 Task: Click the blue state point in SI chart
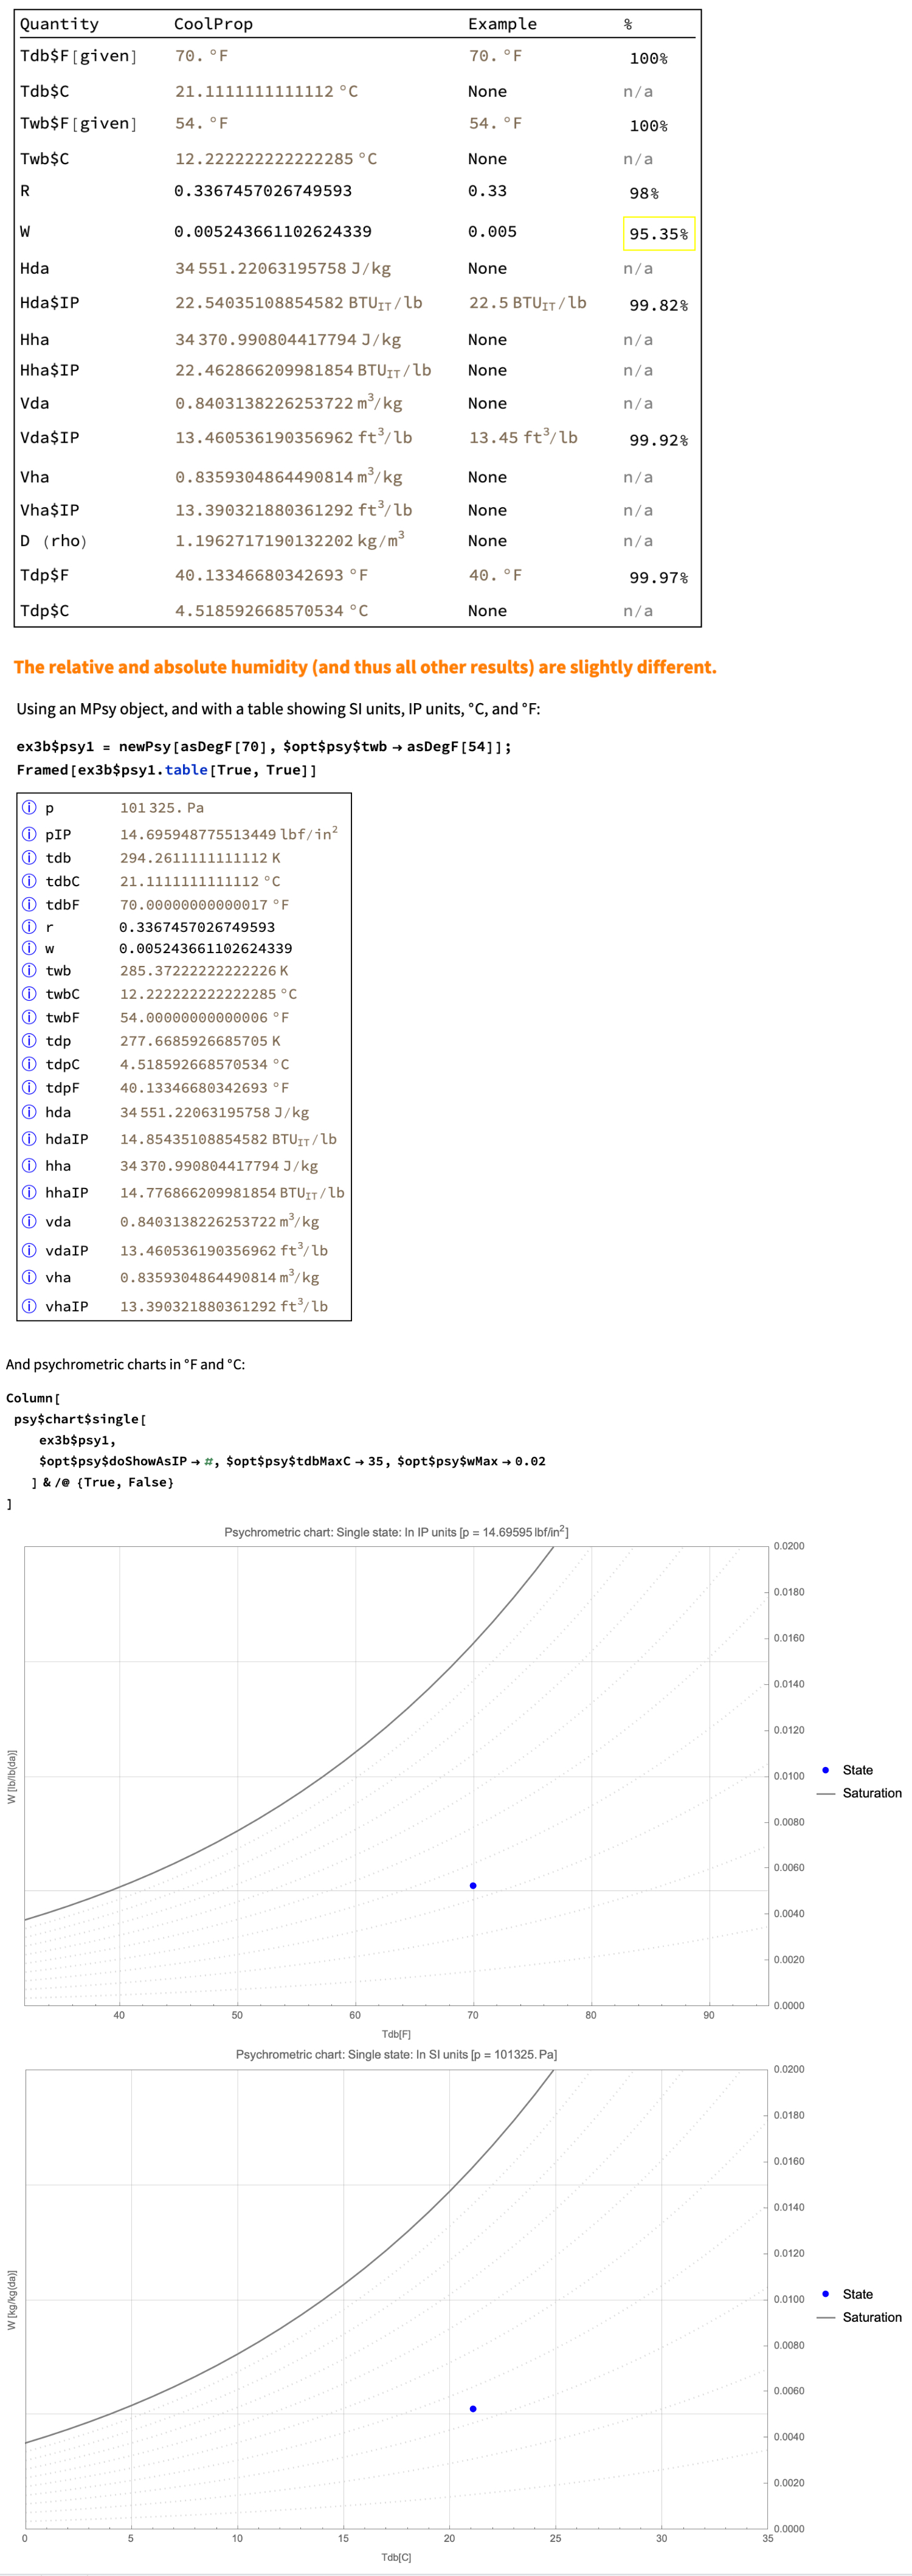click(473, 2409)
